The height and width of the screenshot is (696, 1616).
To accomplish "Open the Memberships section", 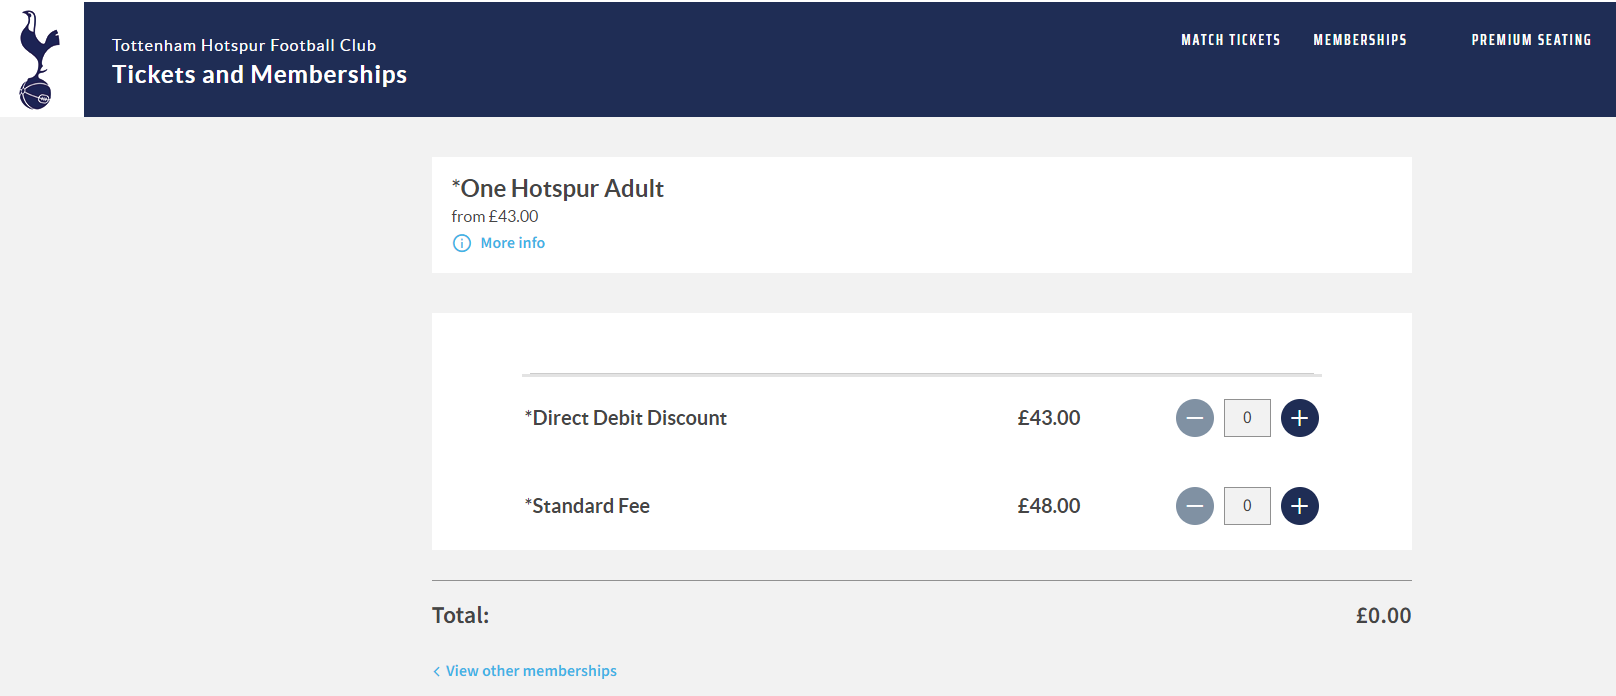I will [x=1359, y=40].
